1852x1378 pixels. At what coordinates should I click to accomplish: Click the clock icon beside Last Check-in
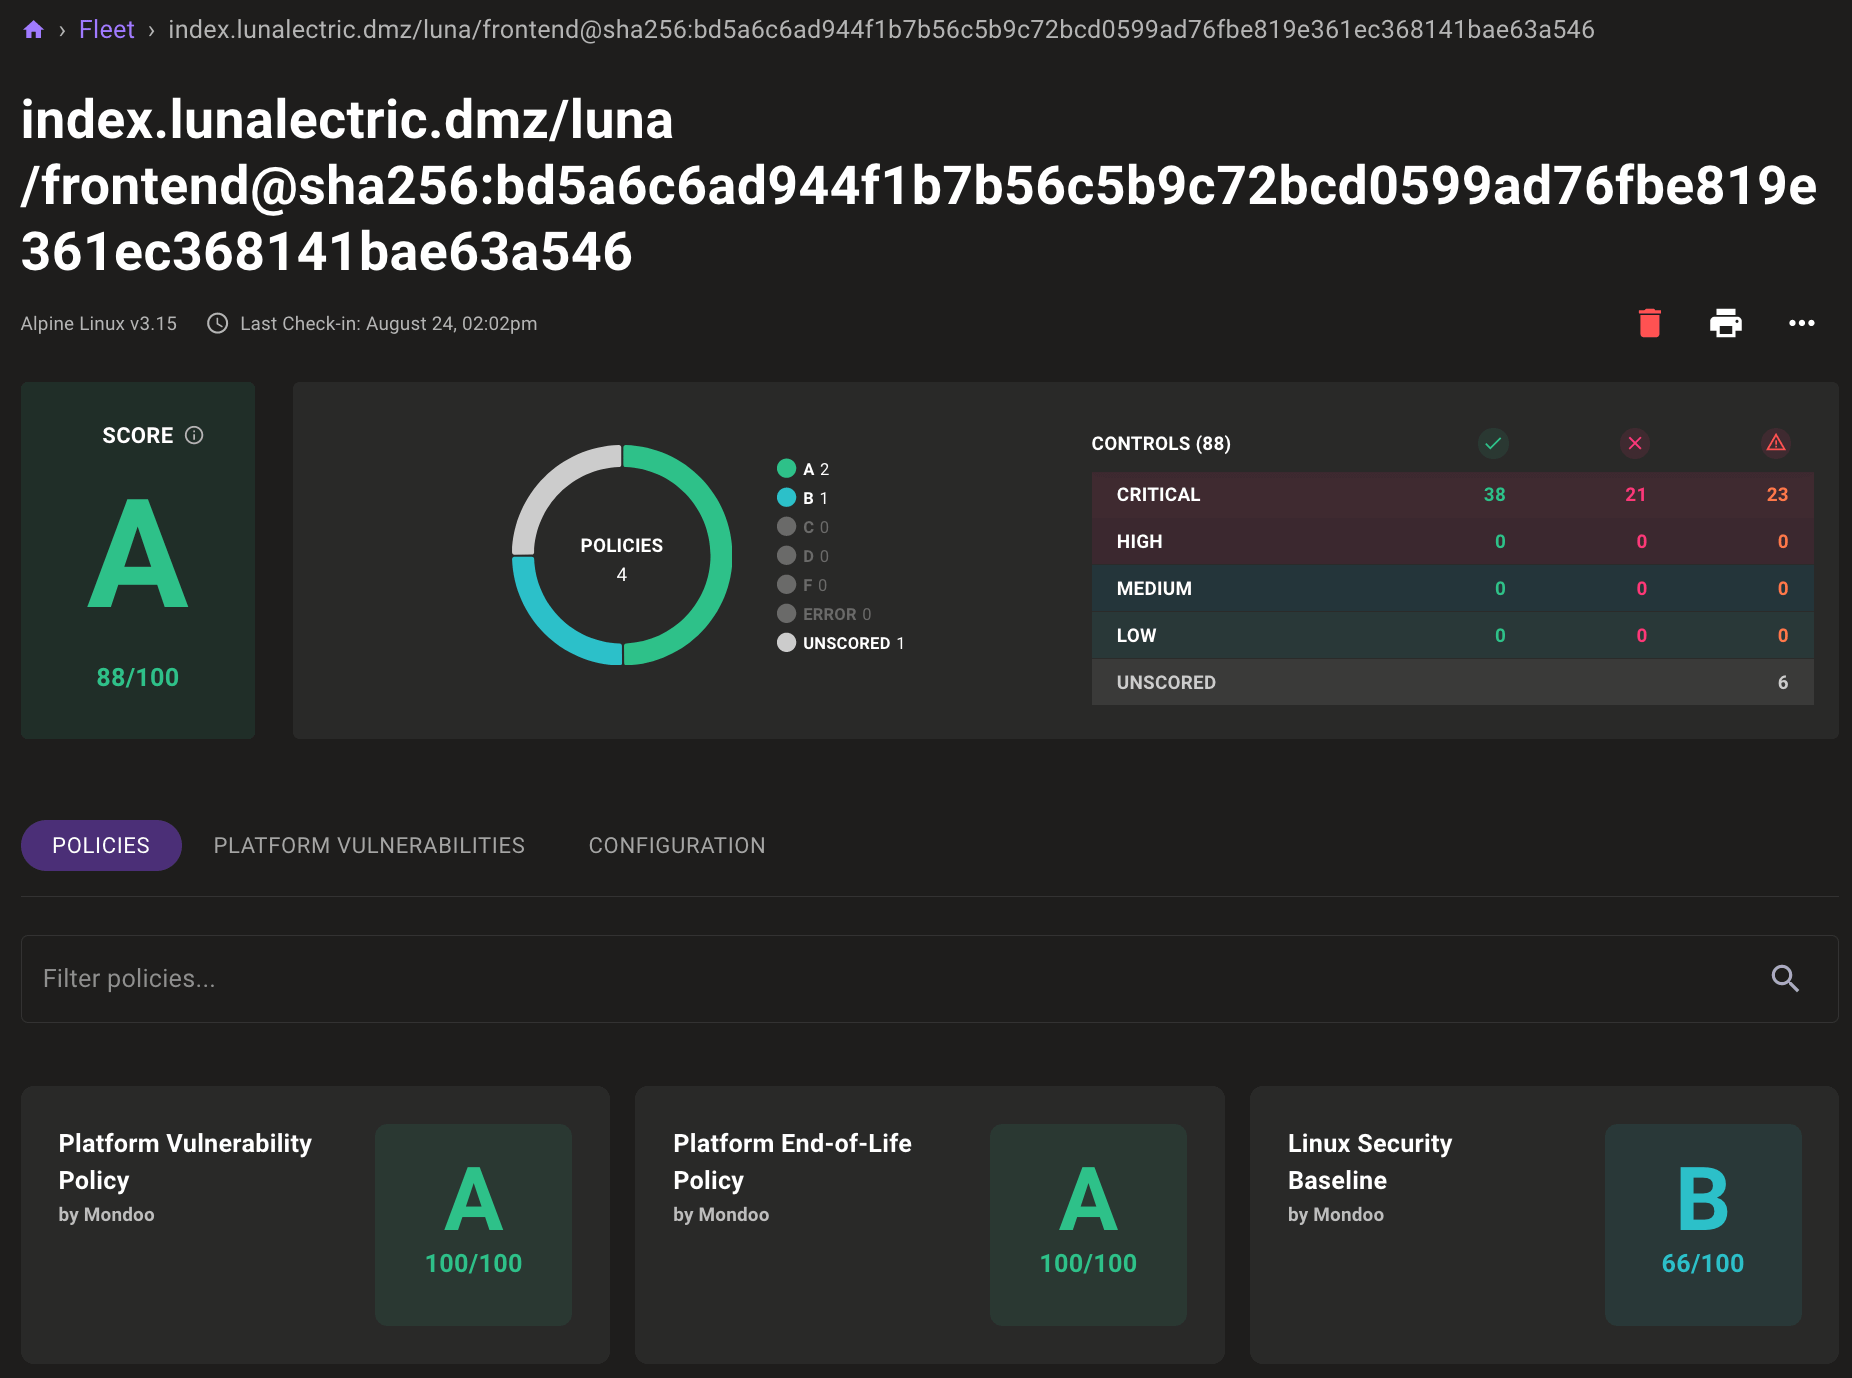[217, 323]
